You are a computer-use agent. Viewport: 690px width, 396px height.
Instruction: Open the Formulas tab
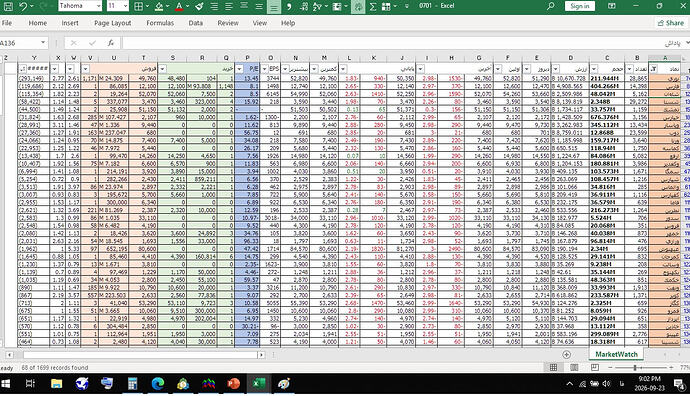pos(160,23)
